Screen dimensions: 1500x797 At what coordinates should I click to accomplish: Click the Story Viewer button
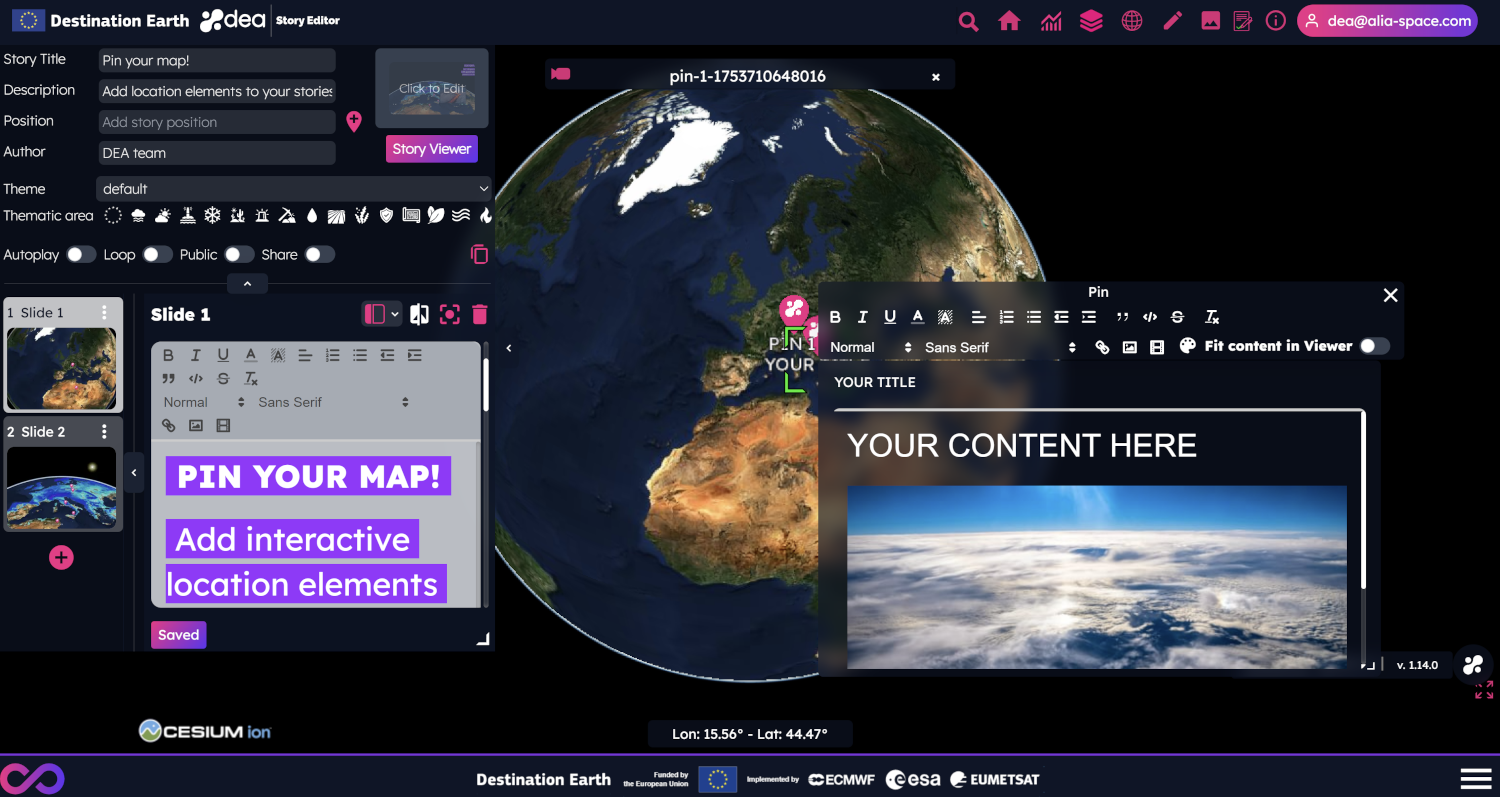coord(432,149)
